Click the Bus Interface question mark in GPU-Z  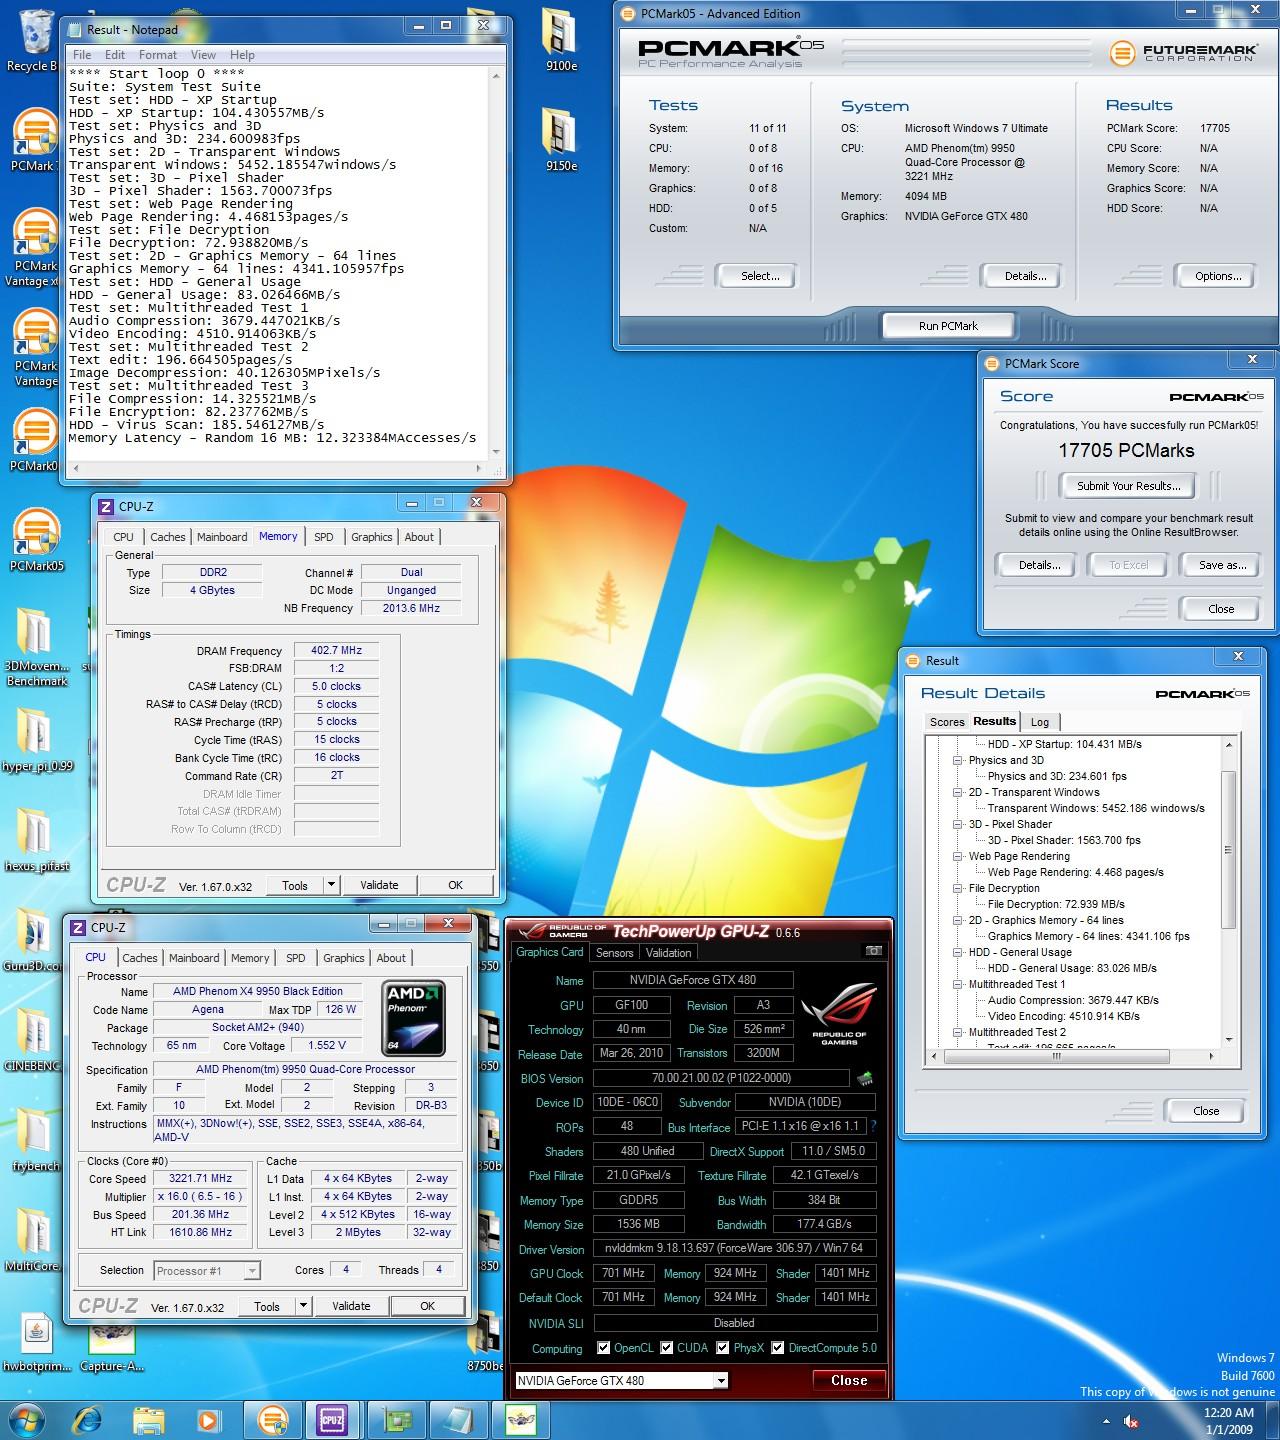873,1126
